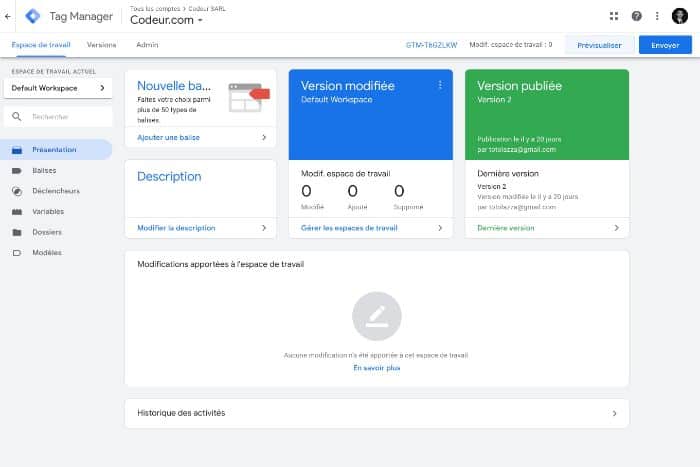Screen dimensions: 700x467
Task: Click the Prévisualiser button
Action: 600,45
